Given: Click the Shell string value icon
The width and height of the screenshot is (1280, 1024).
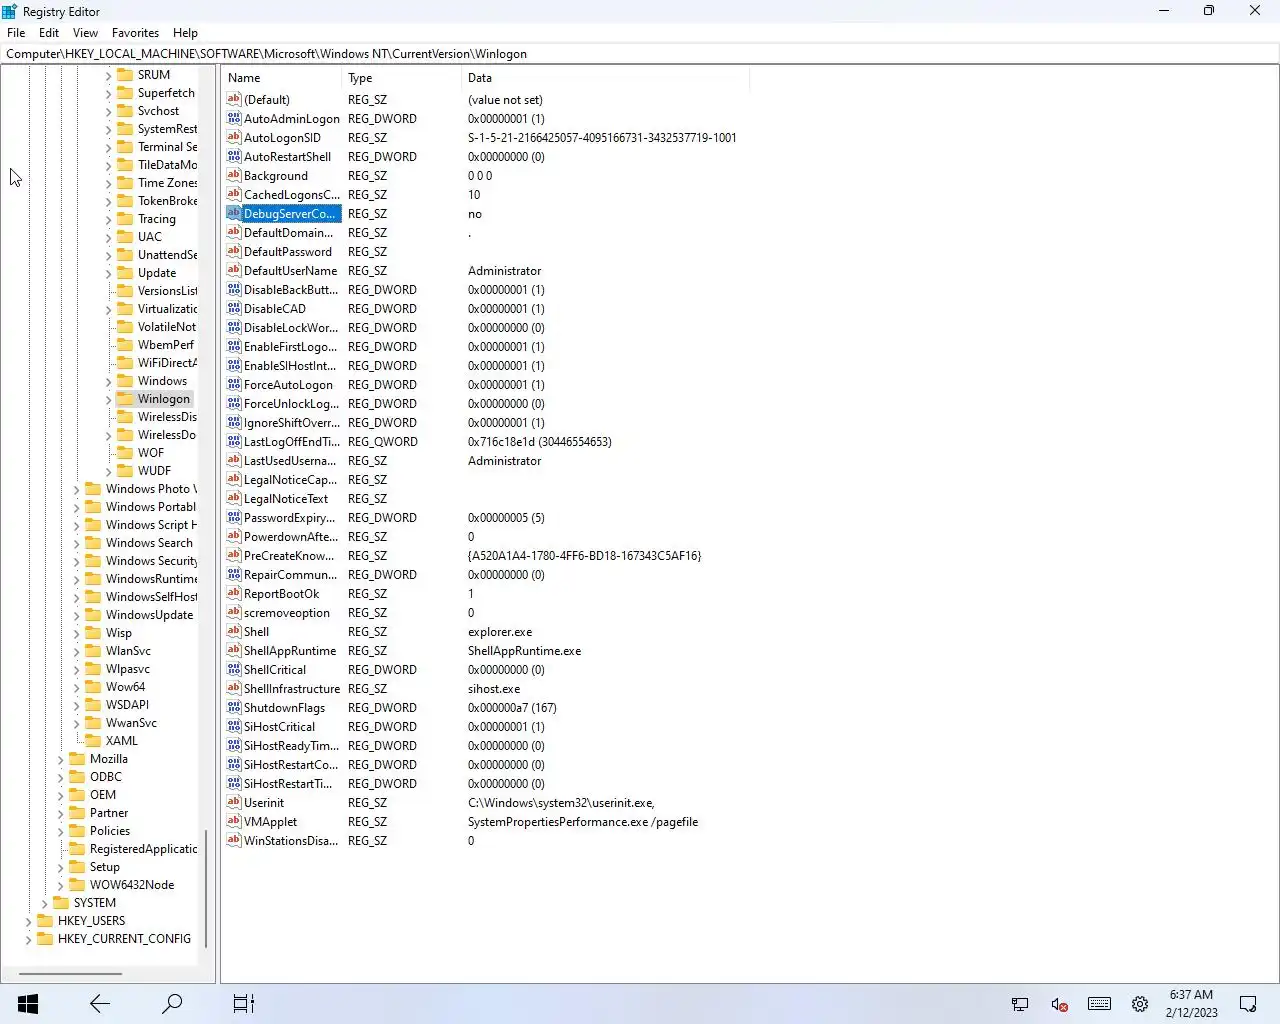Looking at the screenshot, I should coord(234,631).
